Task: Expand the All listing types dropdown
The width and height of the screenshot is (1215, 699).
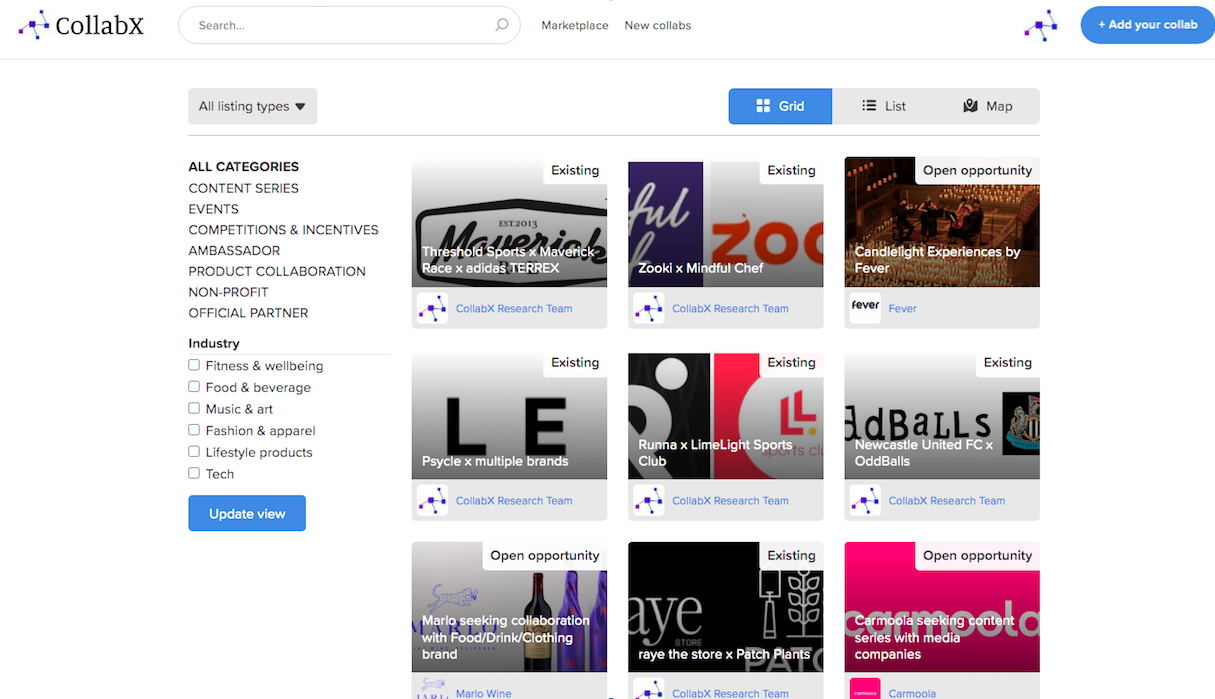Action: (x=252, y=106)
